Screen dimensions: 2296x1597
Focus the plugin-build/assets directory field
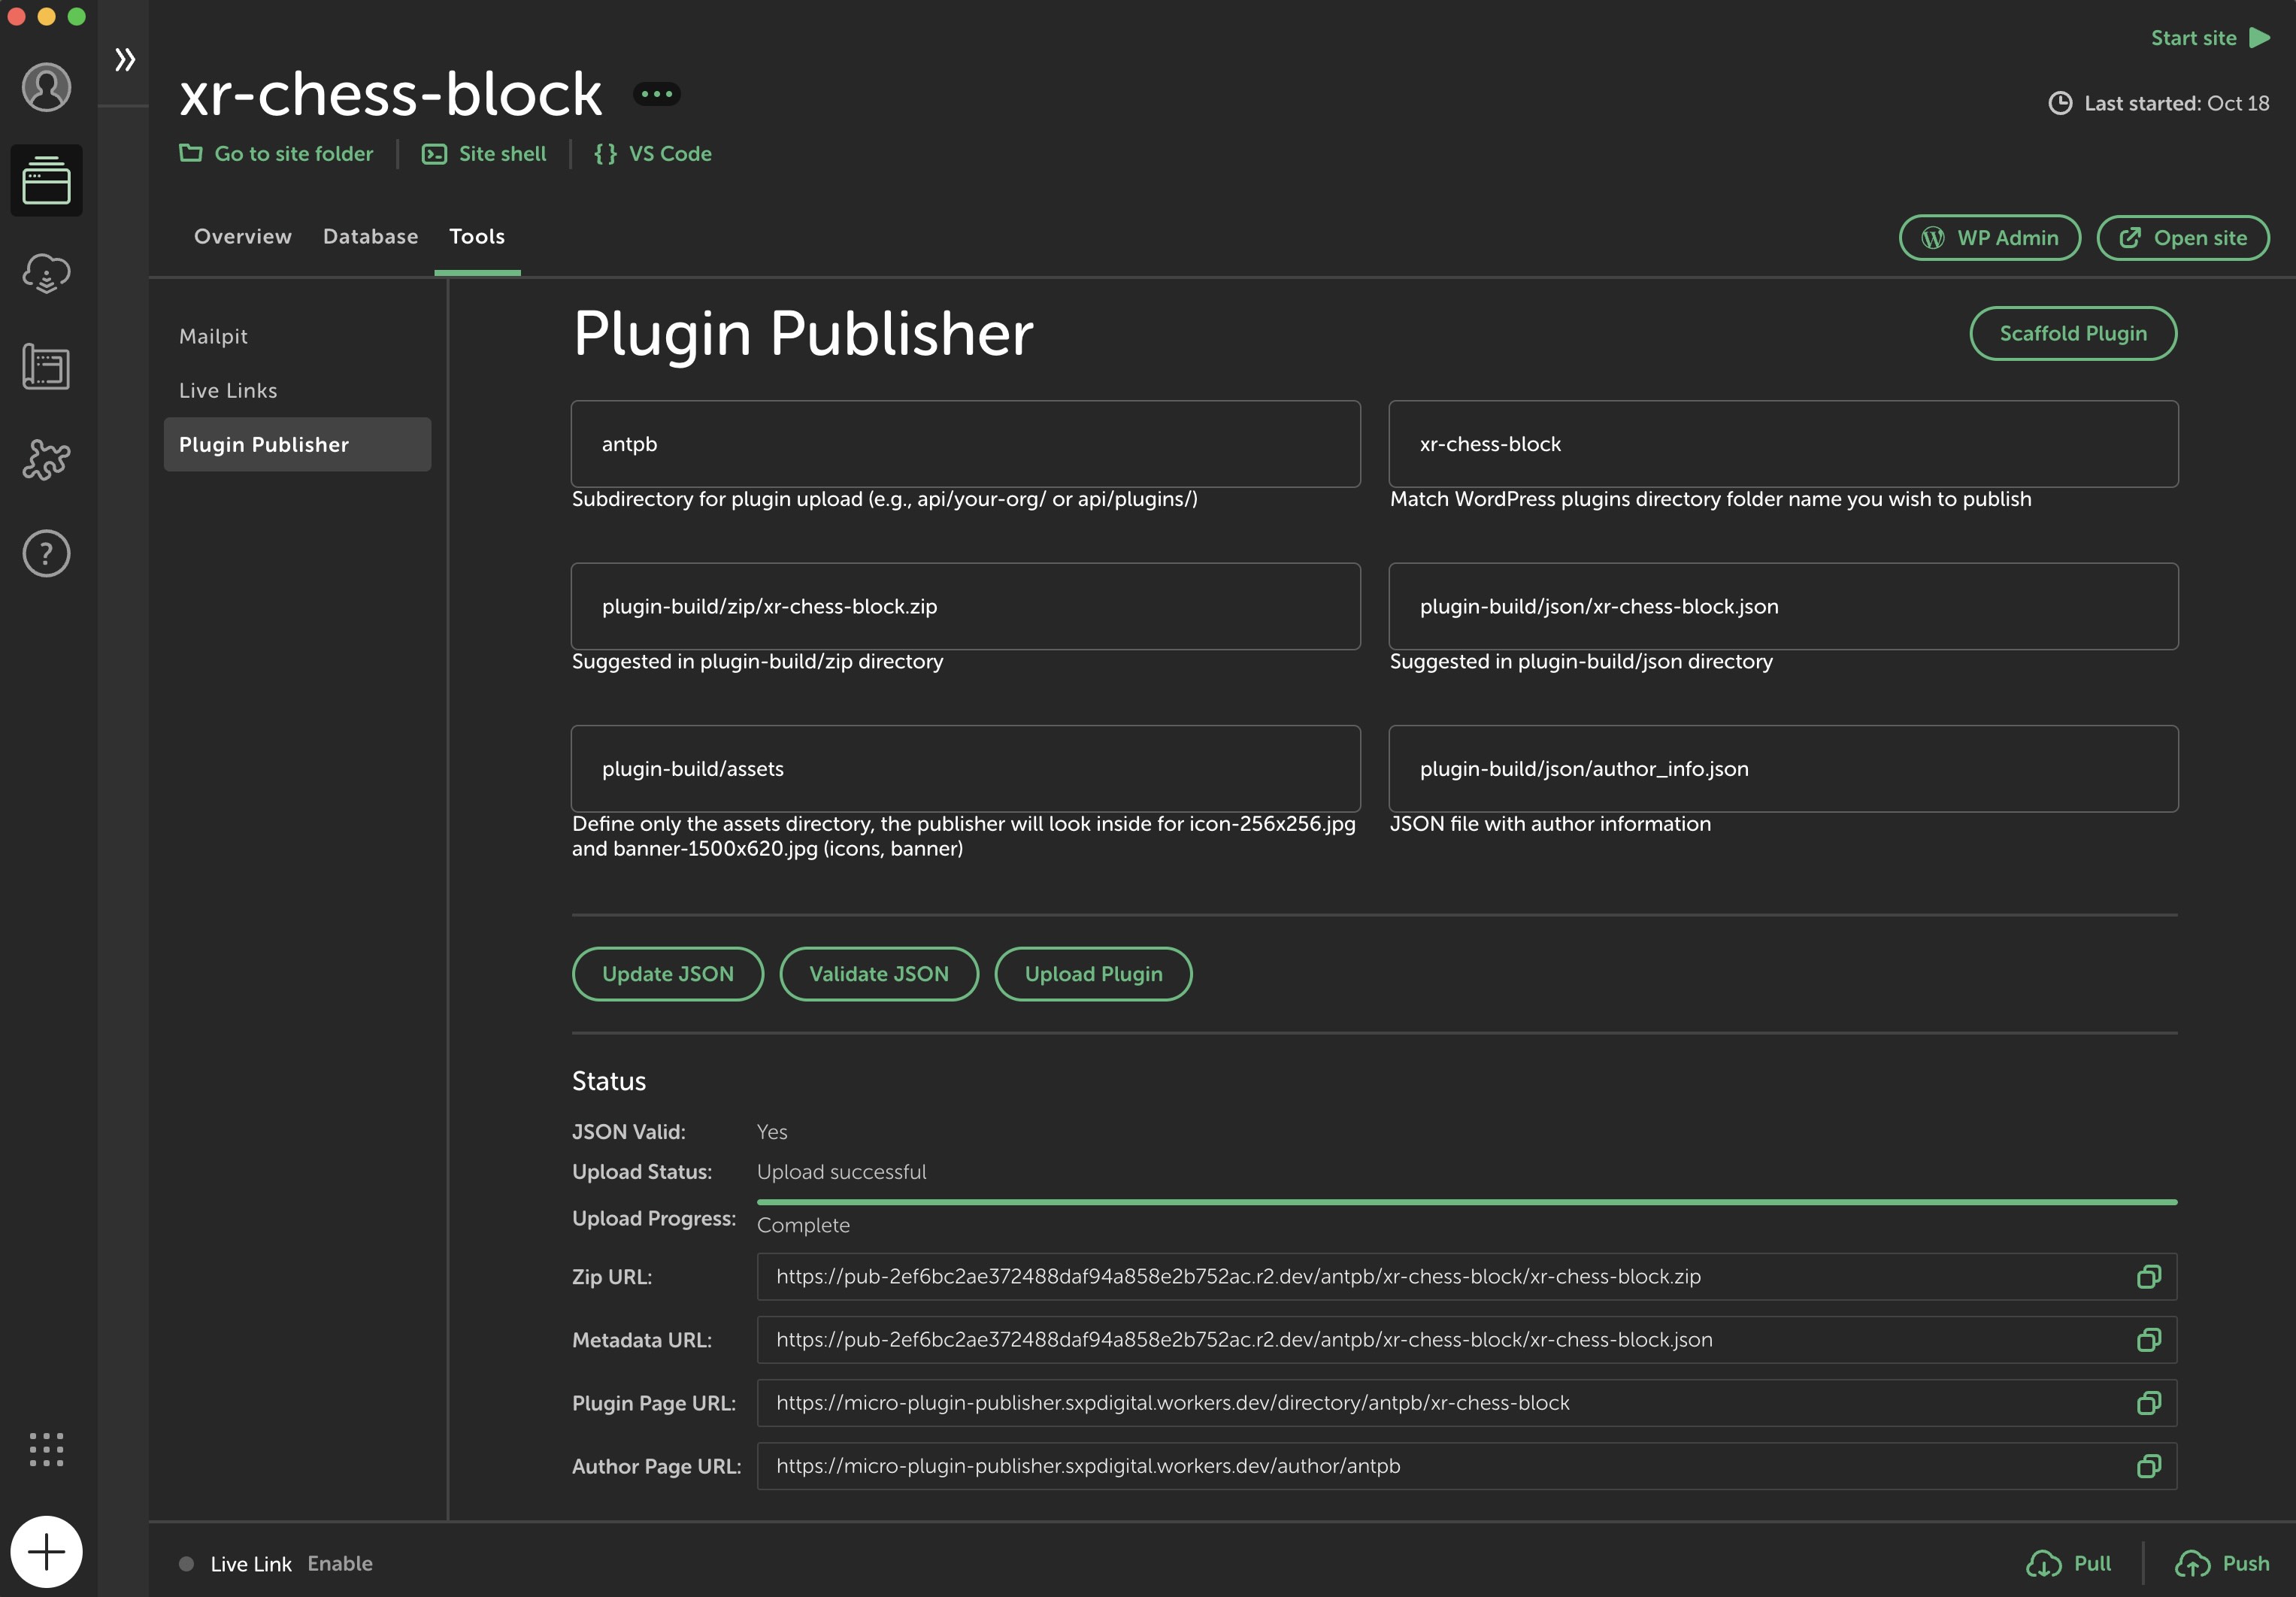pyautogui.click(x=965, y=769)
